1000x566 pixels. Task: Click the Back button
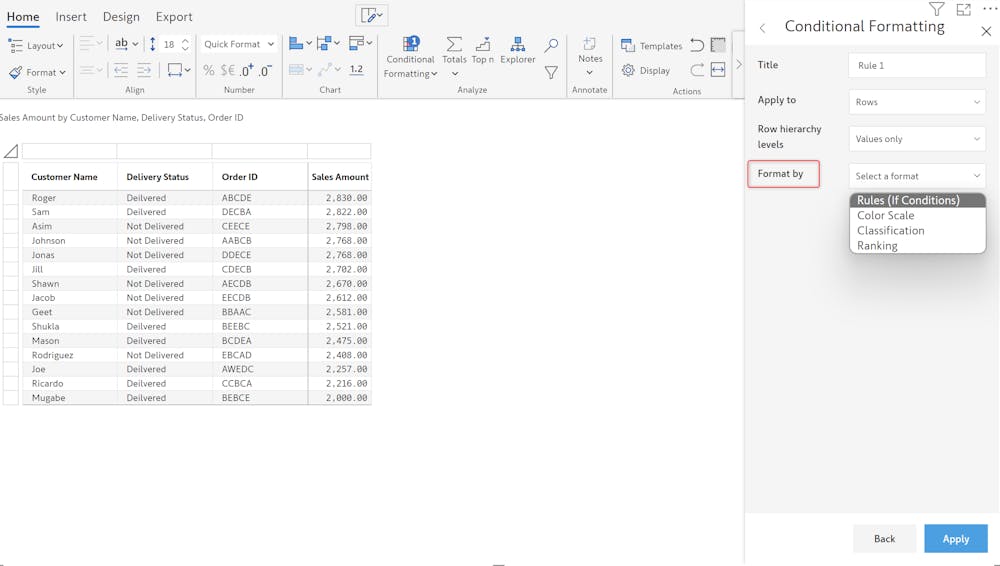click(x=884, y=538)
